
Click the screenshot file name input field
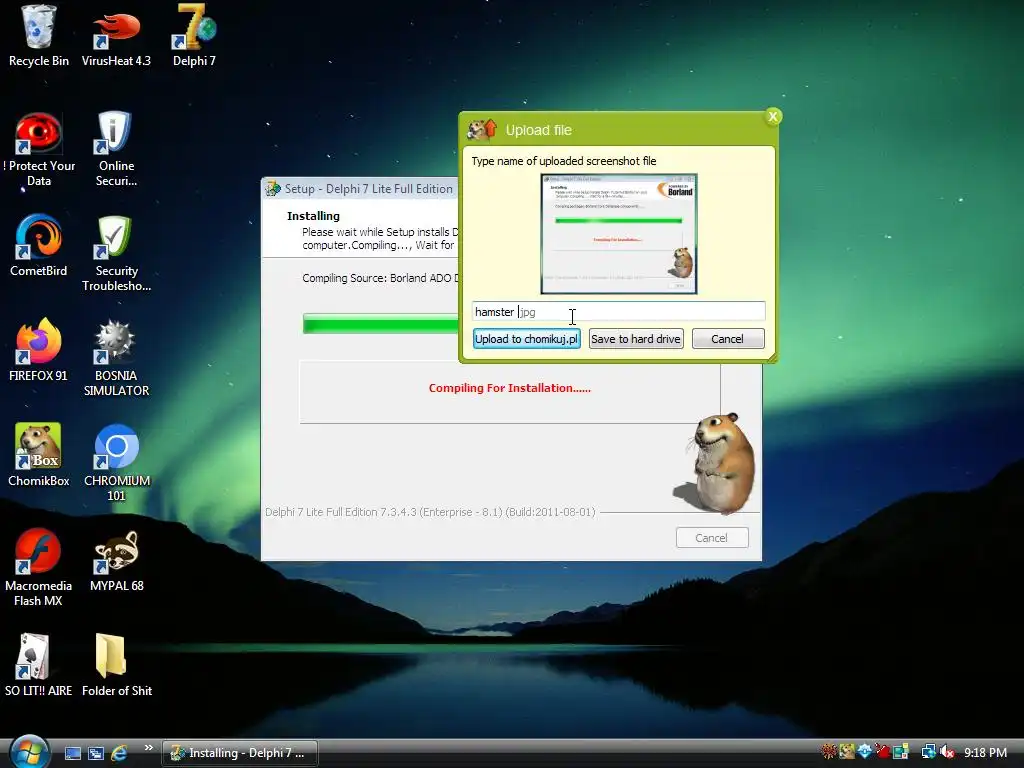click(618, 312)
